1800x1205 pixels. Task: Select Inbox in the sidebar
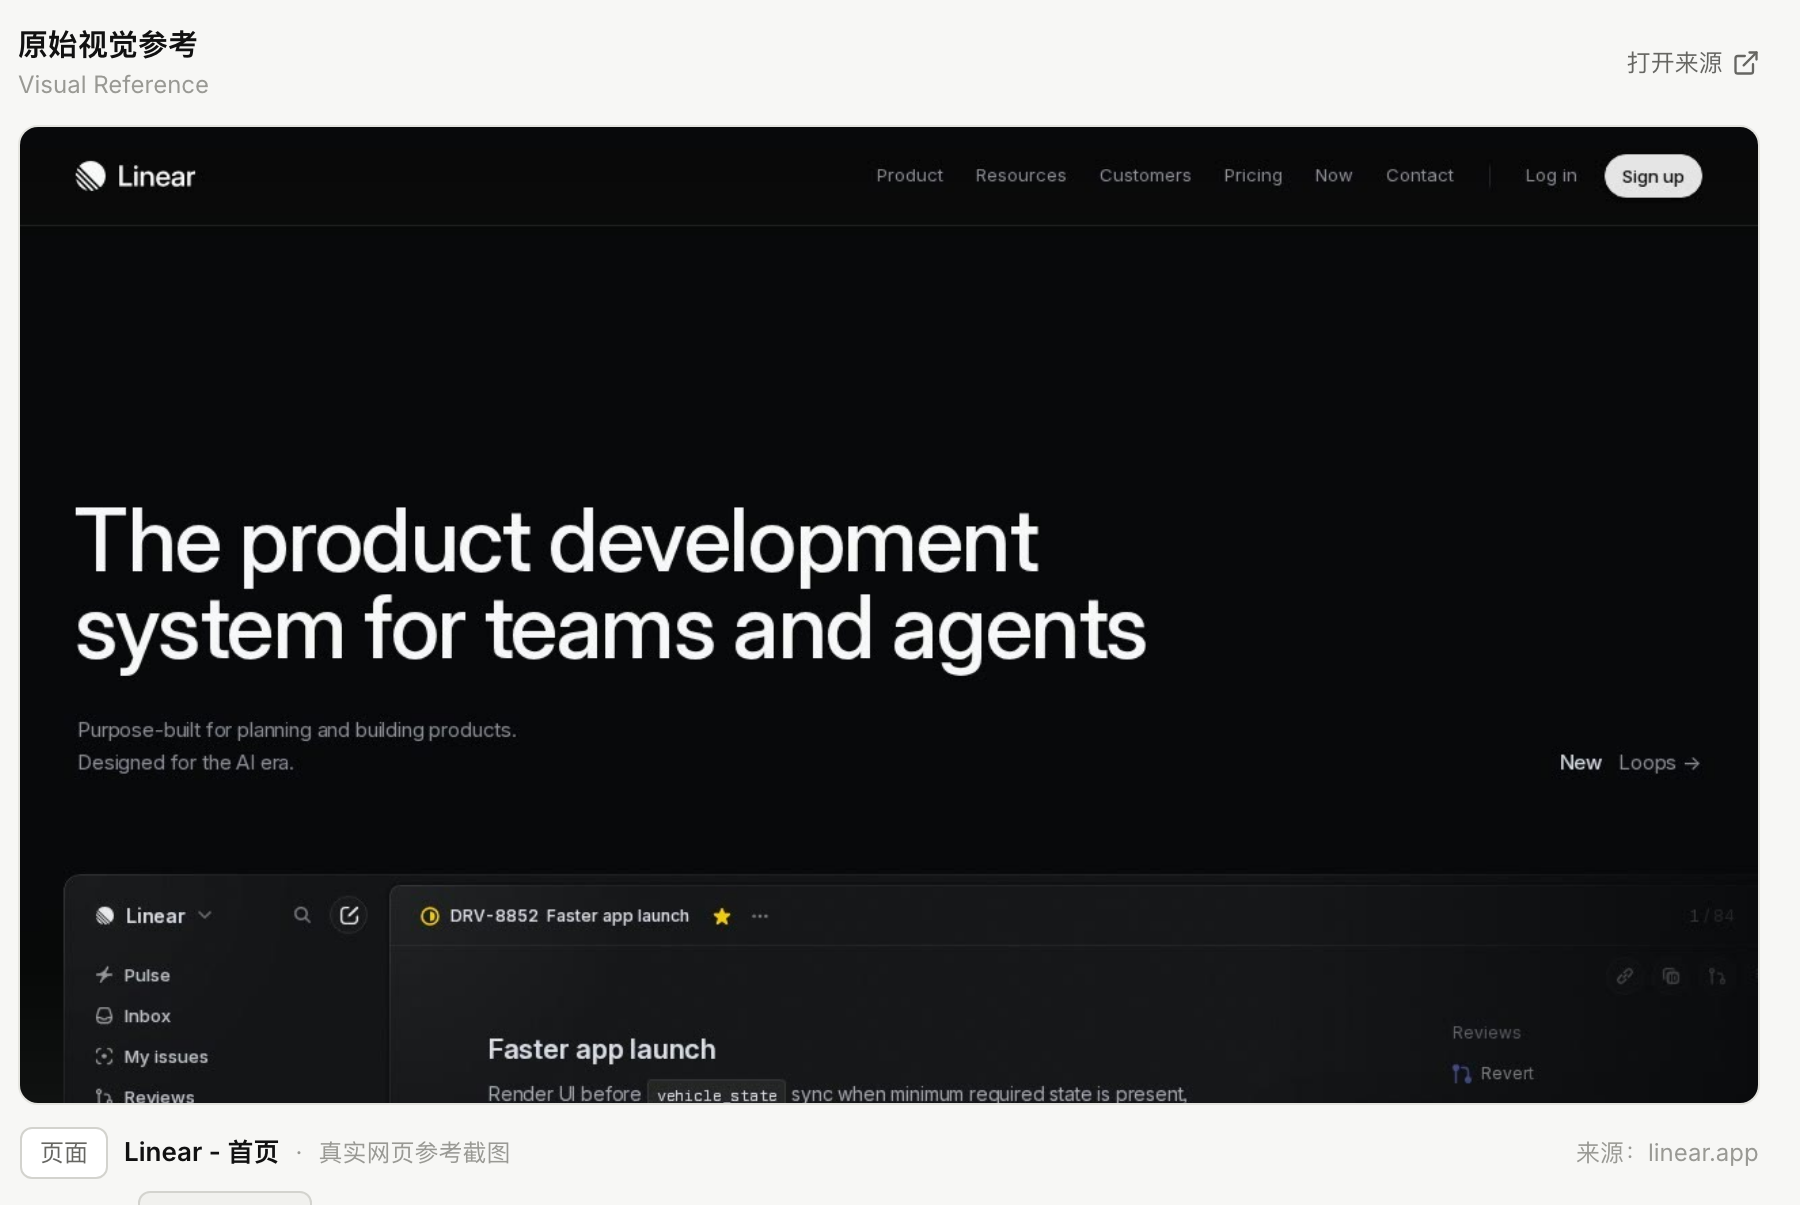(x=147, y=1016)
